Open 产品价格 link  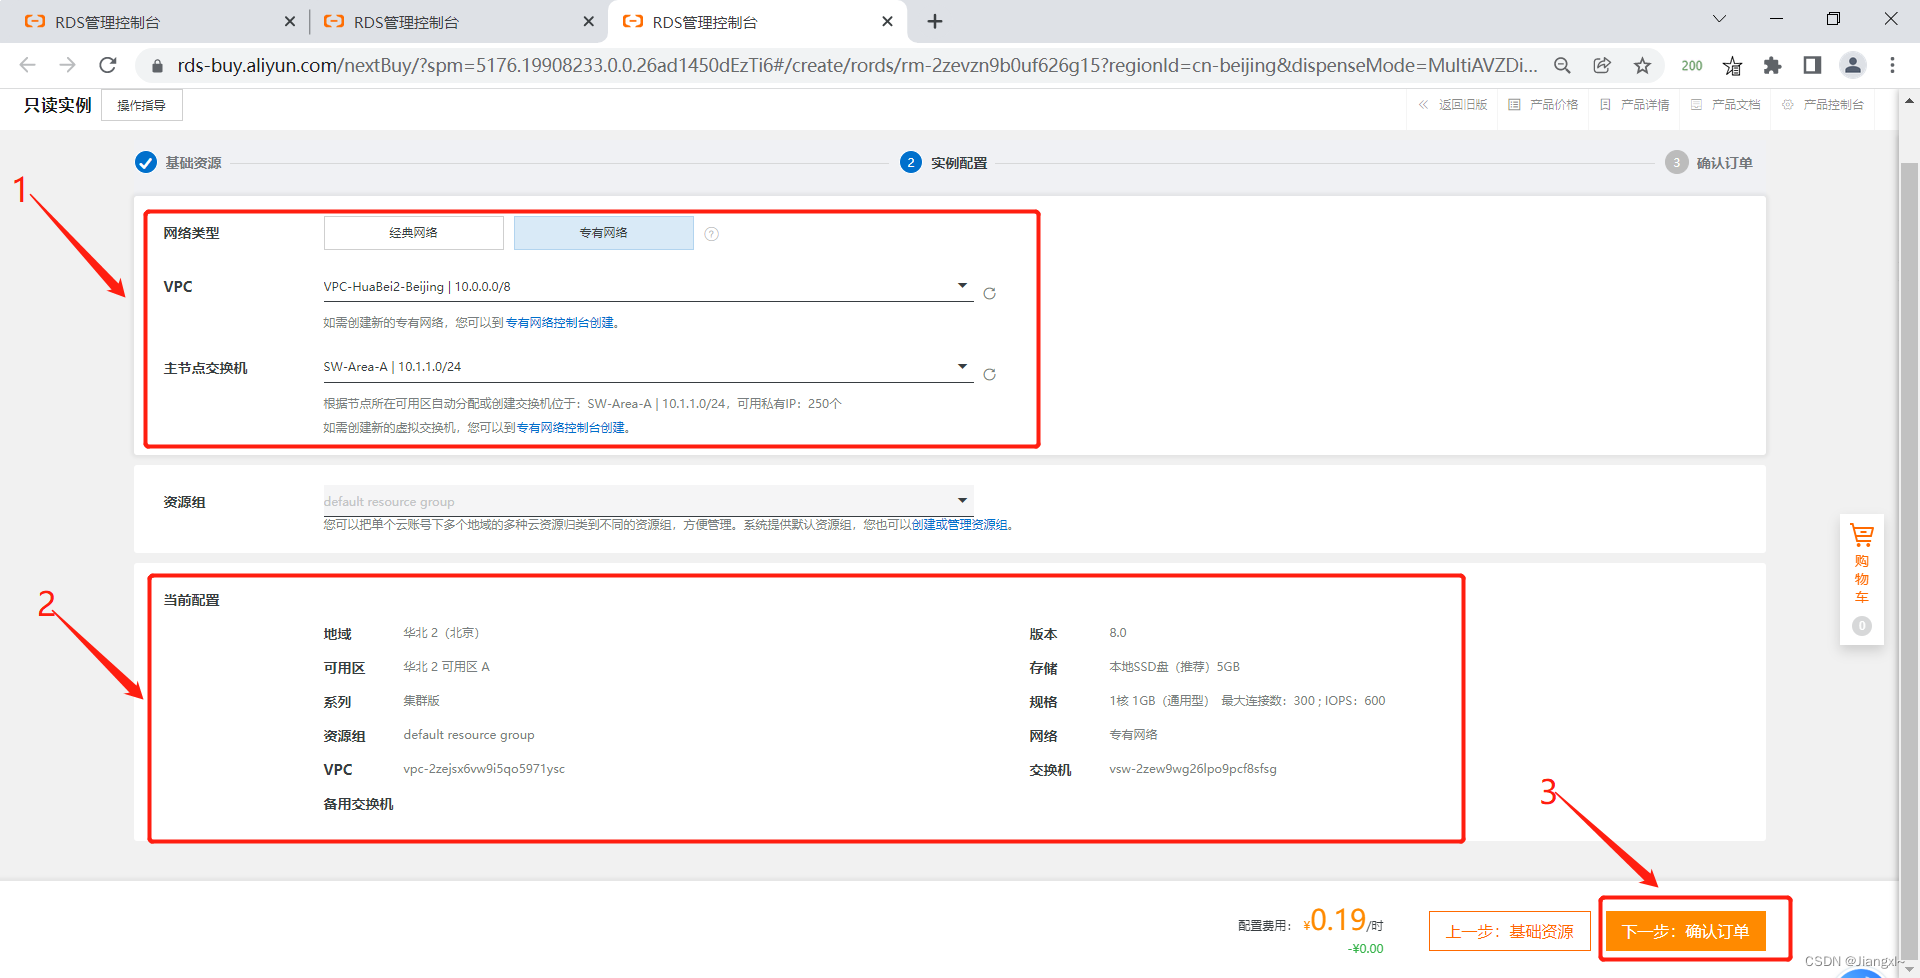point(1543,105)
